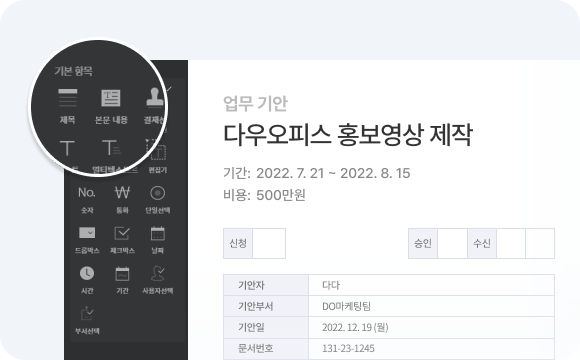Click the 신청 approval label cell
The width and height of the screenshot is (580, 360).
(x=238, y=243)
